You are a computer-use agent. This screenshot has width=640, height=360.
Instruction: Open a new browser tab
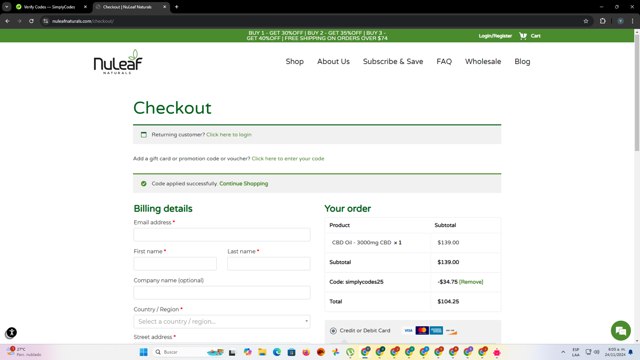(176, 7)
